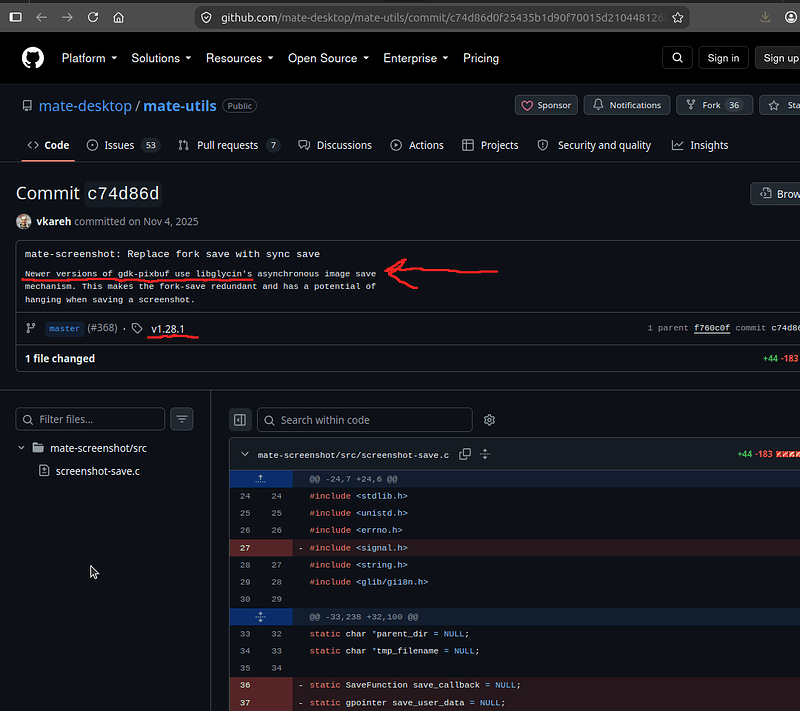Fork the repository
The height and width of the screenshot is (711, 800).
(714, 105)
